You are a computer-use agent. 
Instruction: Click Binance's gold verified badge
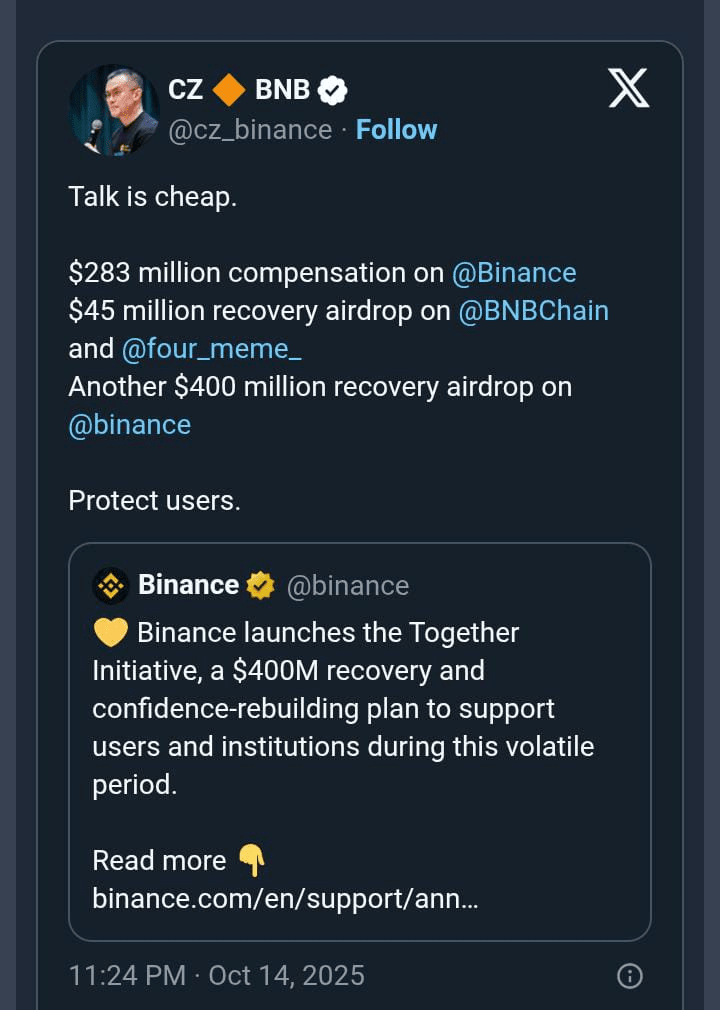pos(261,585)
